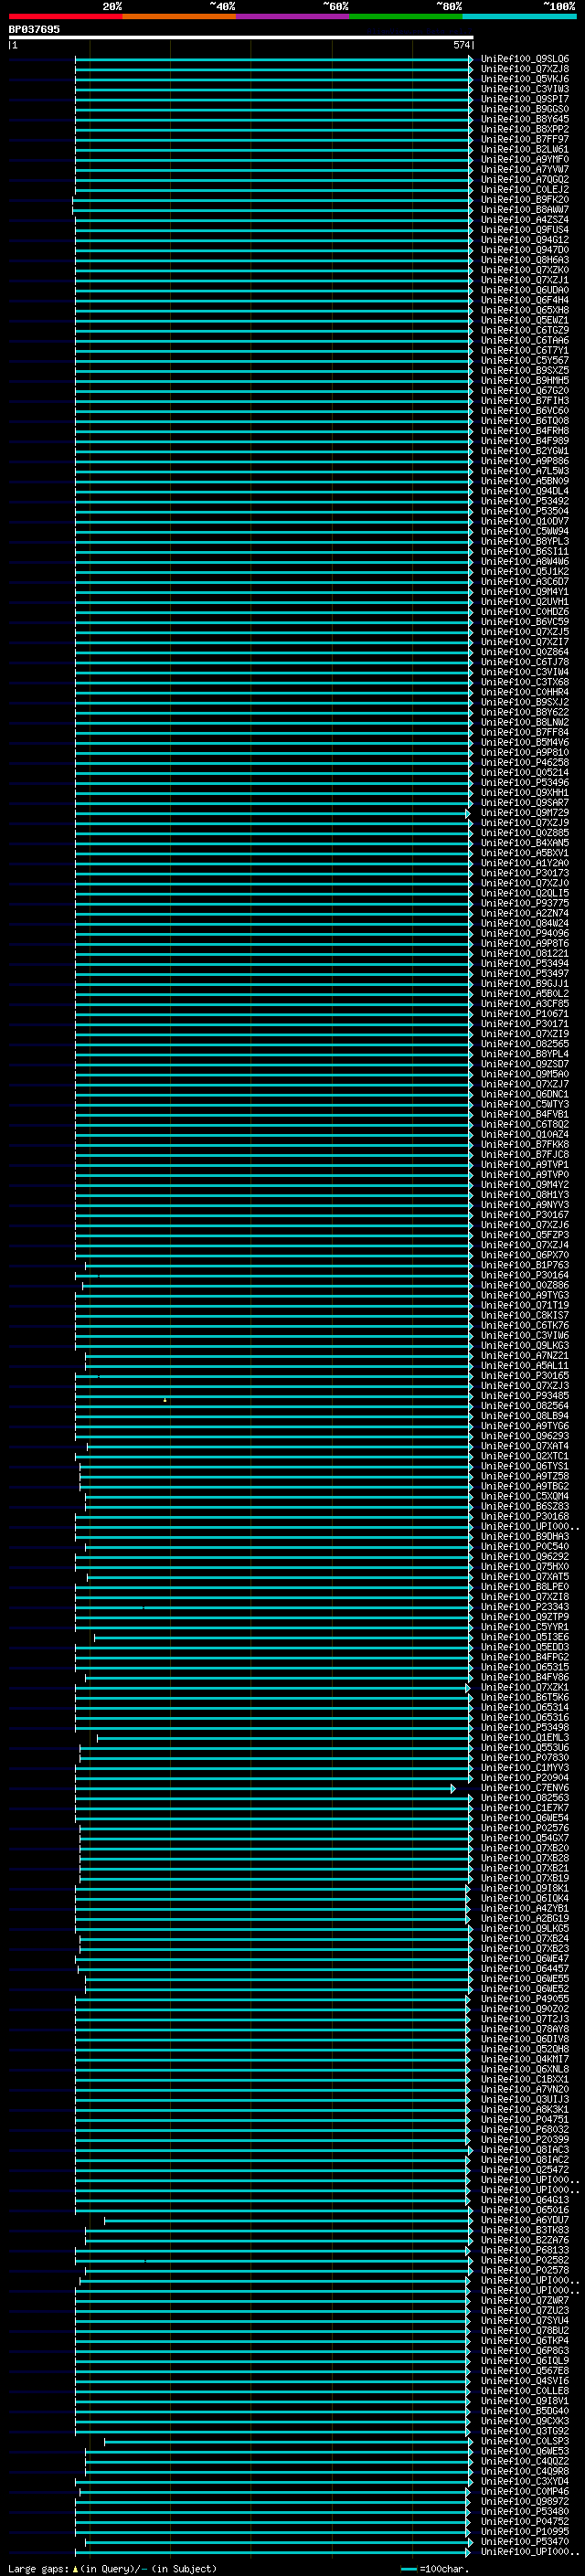Click the green ~80% identity color bar

406,16
